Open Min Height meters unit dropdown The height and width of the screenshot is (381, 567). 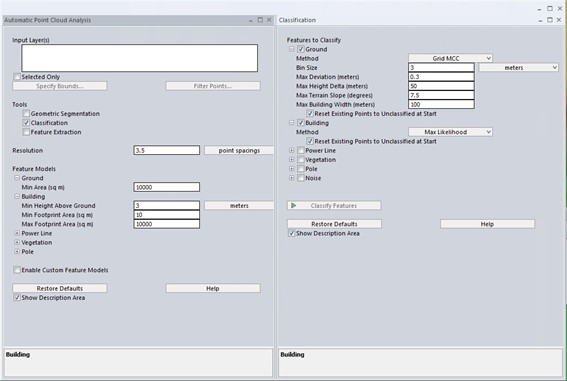[239, 206]
